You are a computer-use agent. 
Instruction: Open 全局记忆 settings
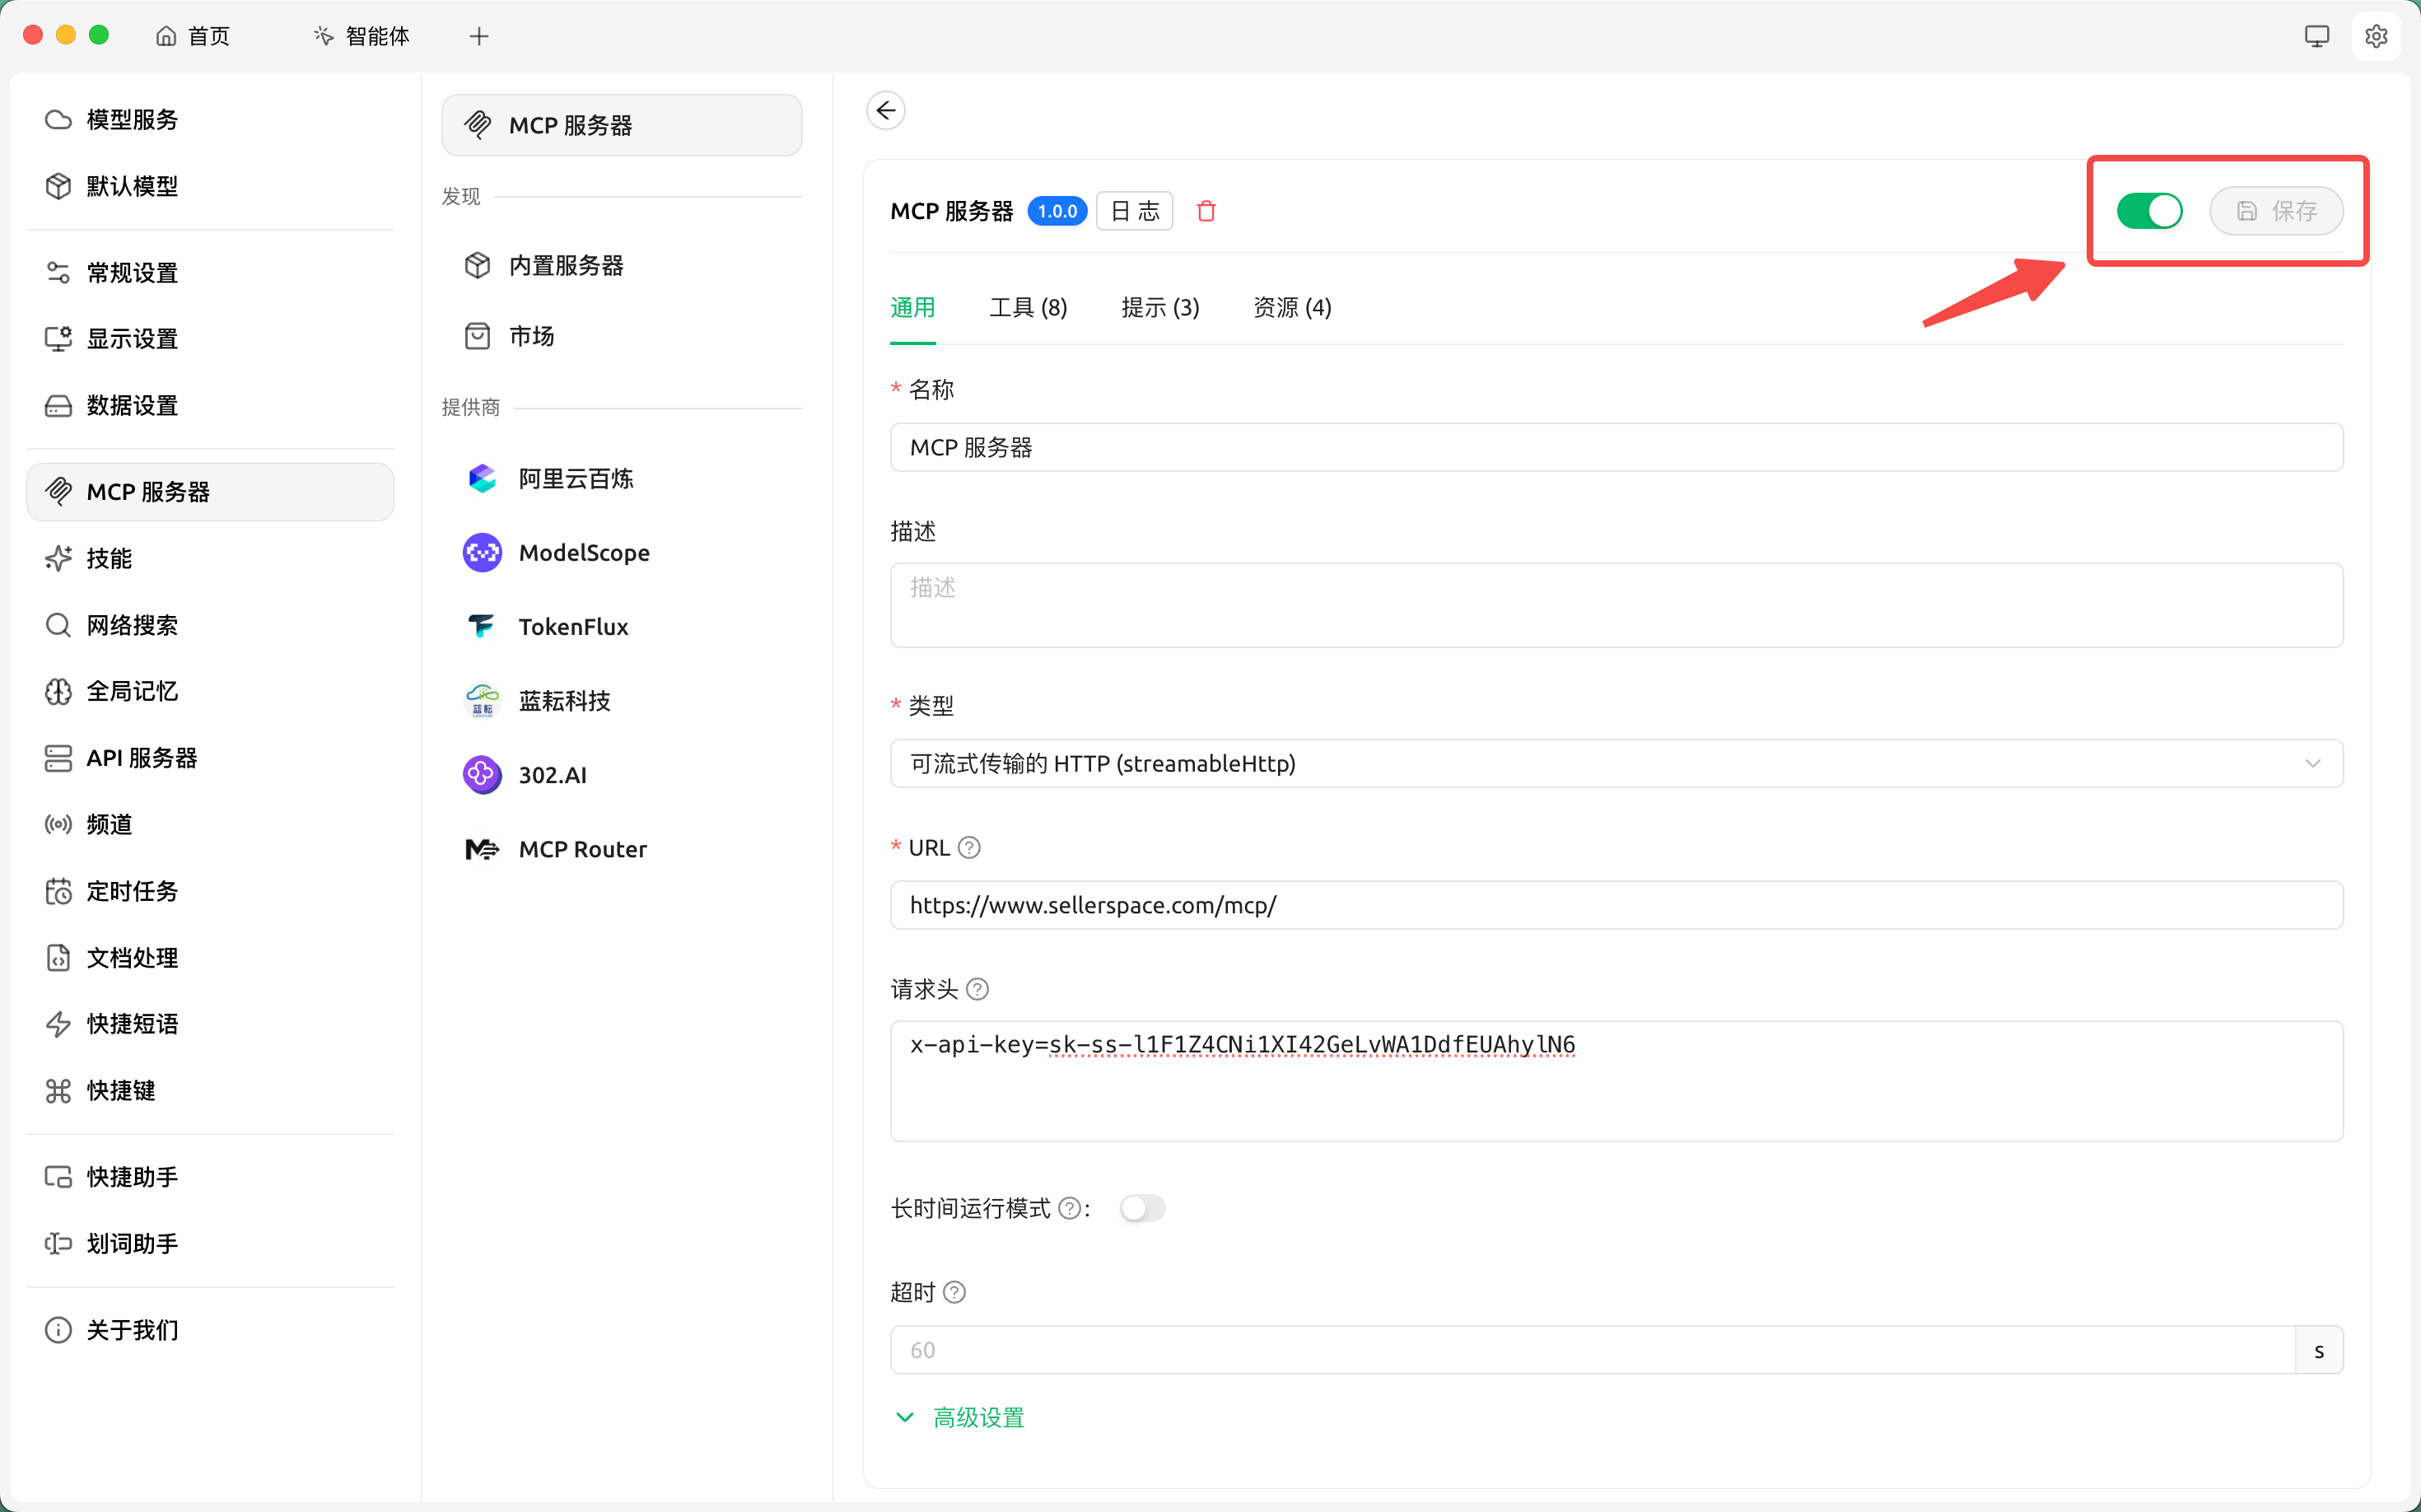[210, 691]
